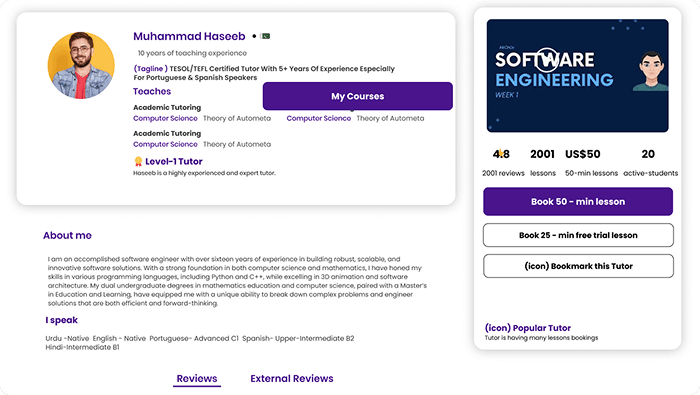Viewport: 700px width, 395px height.
Task: Click the tutor name Muhammad Haseeb
Action: coord(189,36)
